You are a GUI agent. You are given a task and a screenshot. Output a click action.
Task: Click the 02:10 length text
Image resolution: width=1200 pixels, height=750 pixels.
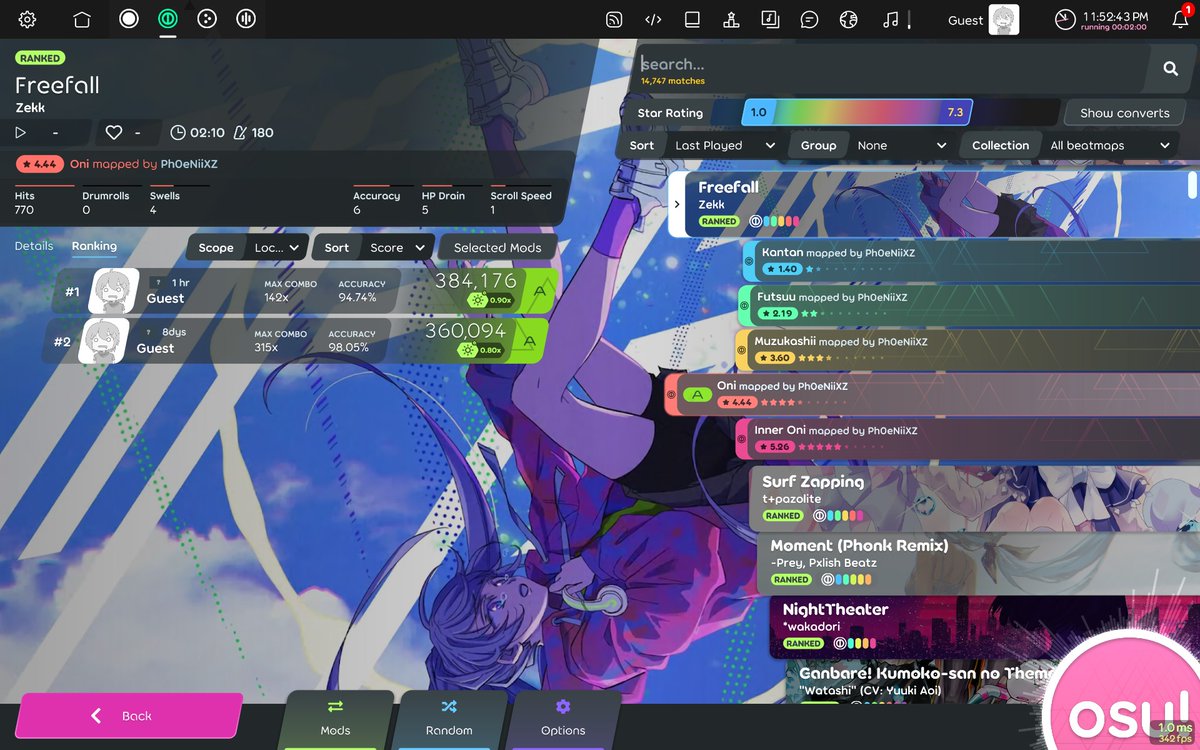click(207, 132)
